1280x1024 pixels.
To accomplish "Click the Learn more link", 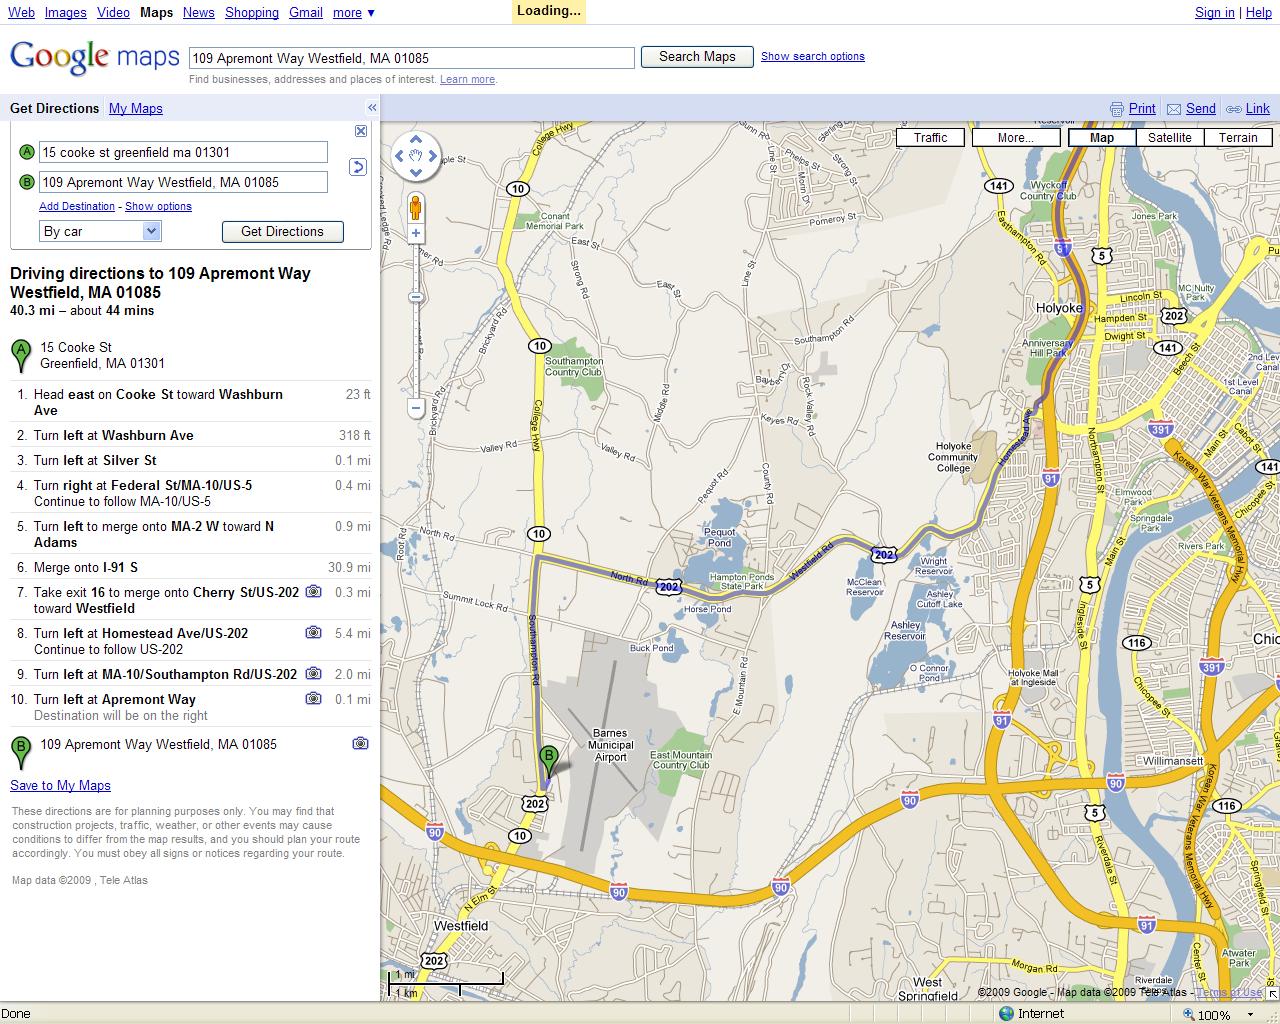I will click(x=467, y=79).
